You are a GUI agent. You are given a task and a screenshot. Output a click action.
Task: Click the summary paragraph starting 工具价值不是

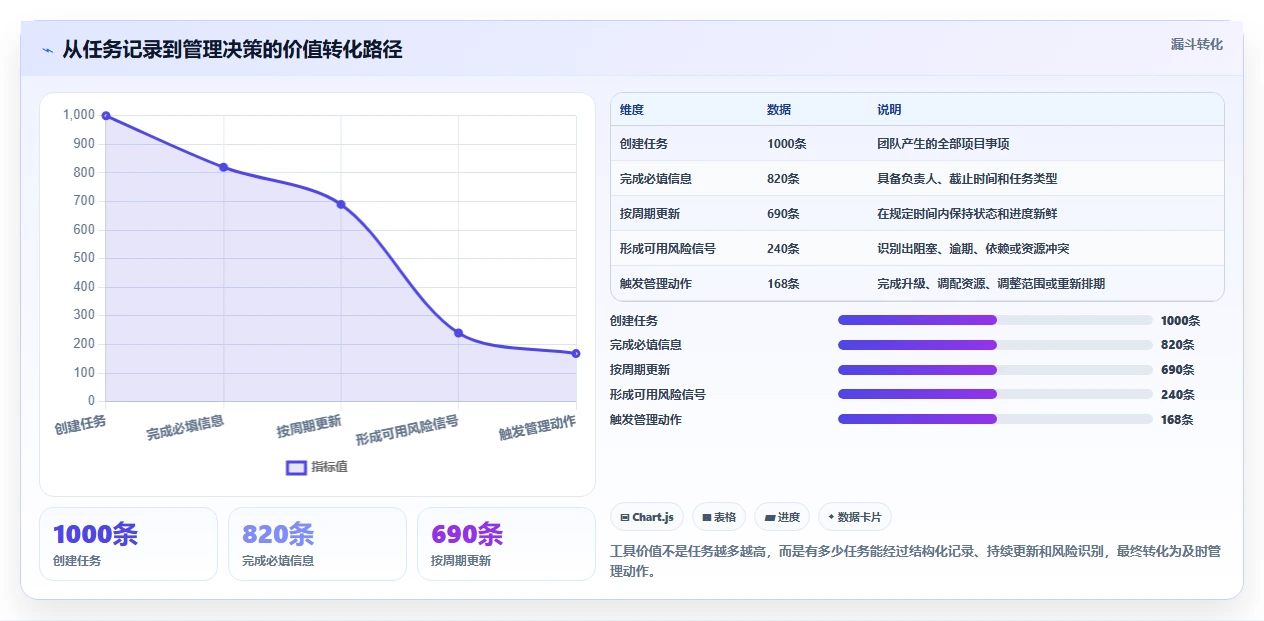pos(915,561)
